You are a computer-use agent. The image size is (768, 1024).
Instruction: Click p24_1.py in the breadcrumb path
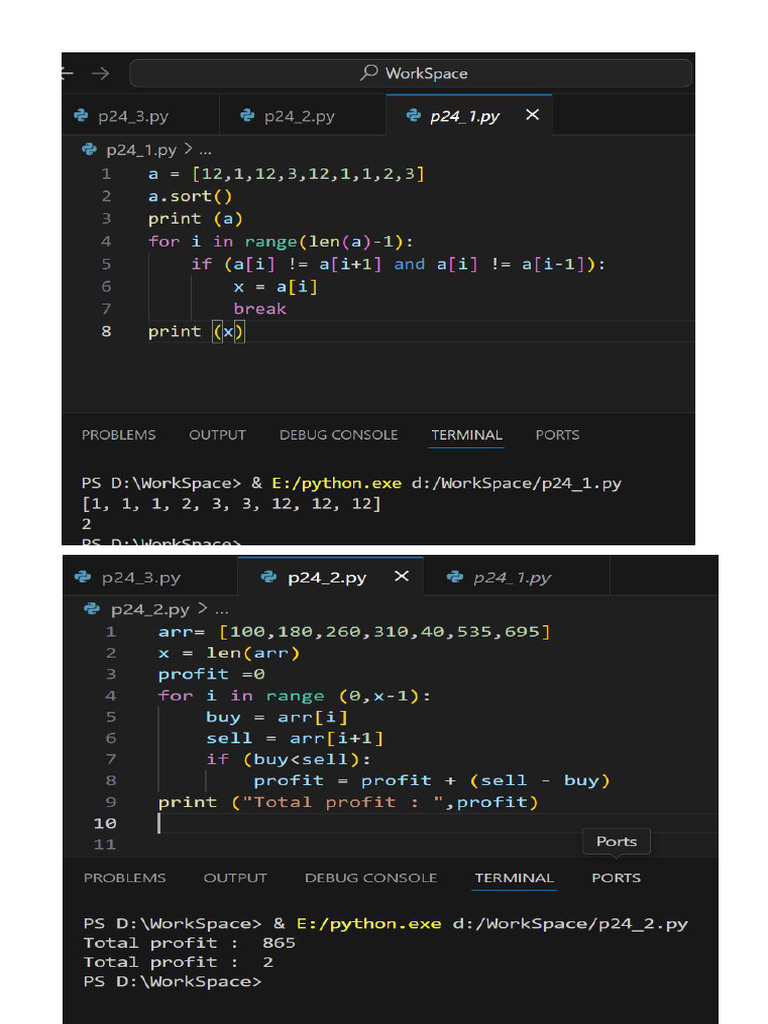[141, 150]
